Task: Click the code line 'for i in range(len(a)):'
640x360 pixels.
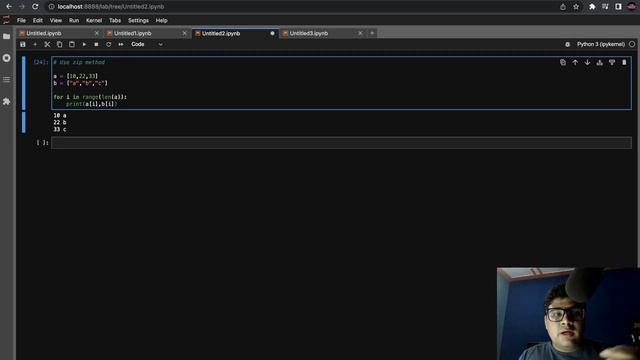Action: click(90, 97)
